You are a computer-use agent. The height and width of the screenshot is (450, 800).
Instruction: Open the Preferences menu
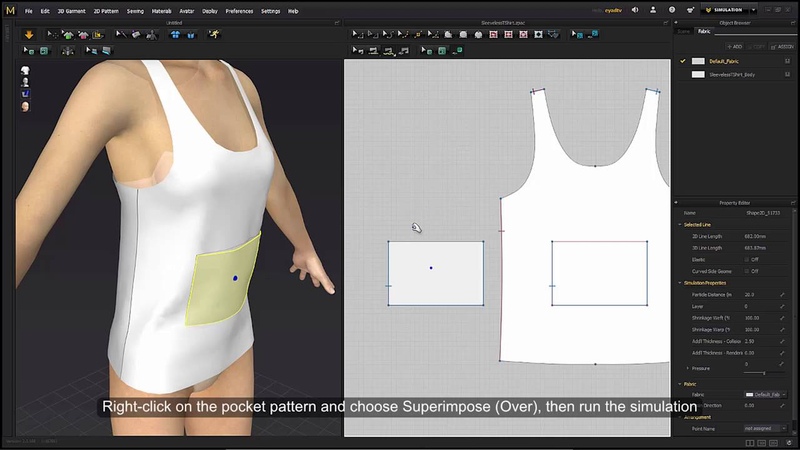click(x=239, y=11)
